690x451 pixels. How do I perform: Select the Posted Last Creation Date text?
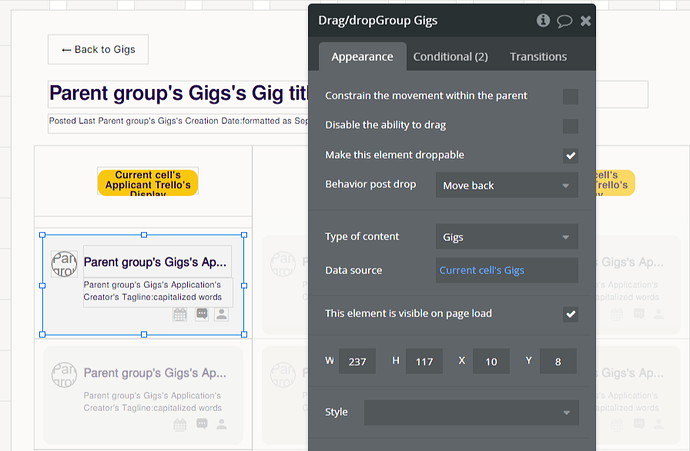click(178, 123)
